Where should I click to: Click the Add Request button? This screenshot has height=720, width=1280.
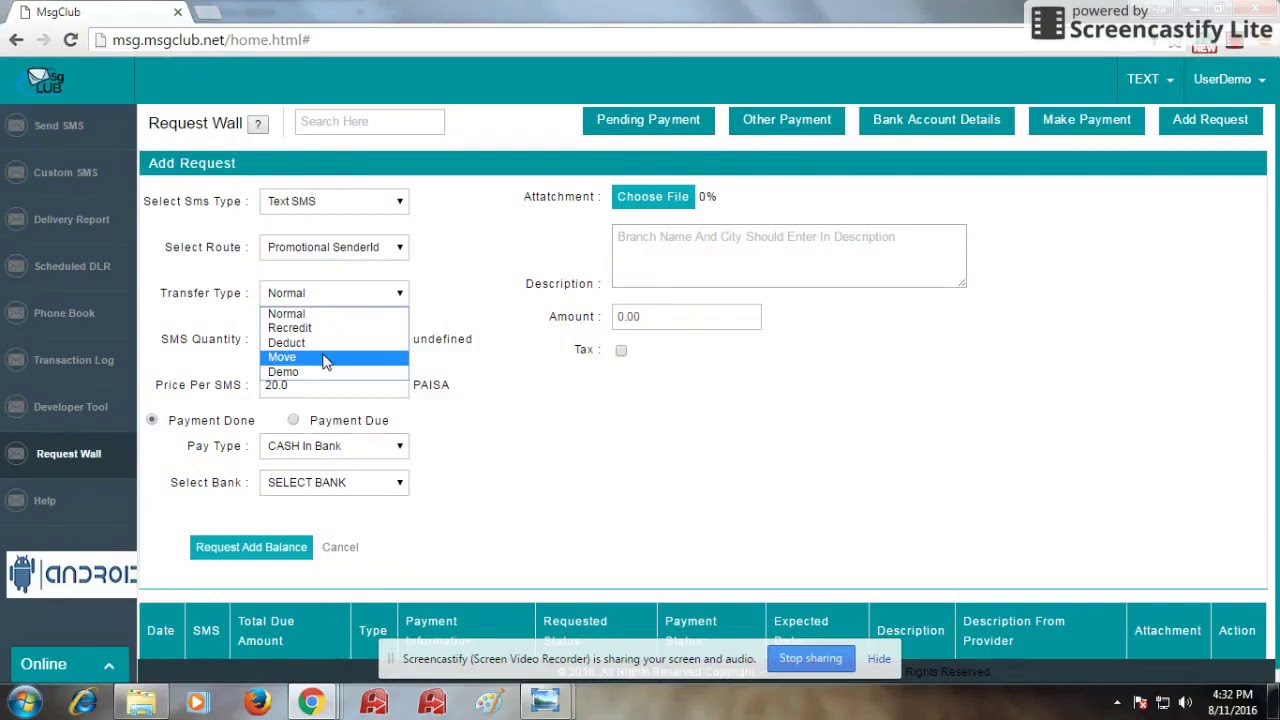pos(1210,120)
